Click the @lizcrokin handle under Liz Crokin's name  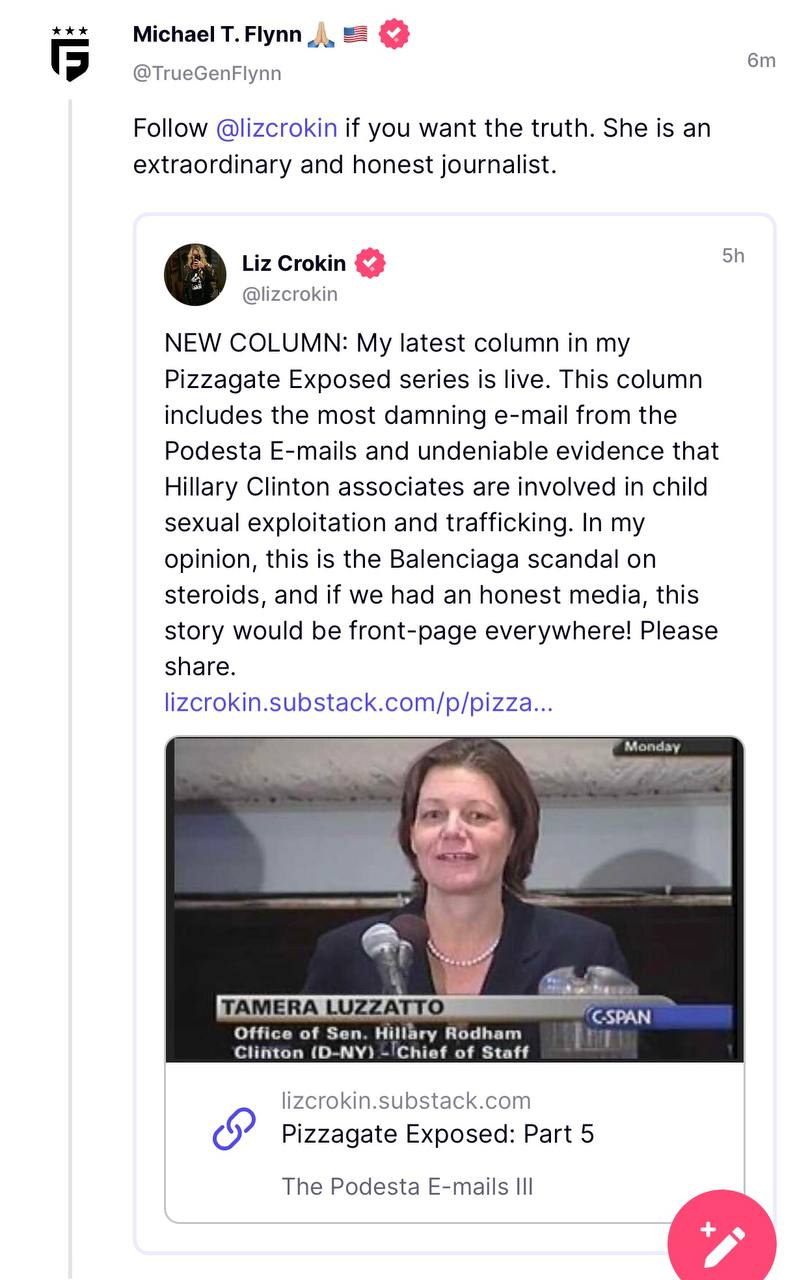click(x=290, y=294)
